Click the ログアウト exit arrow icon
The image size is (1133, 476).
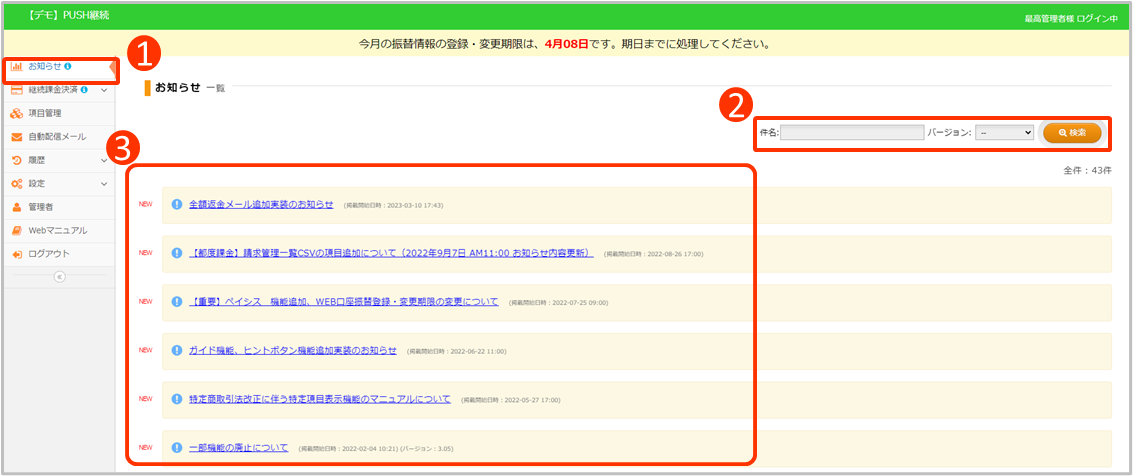17,254
